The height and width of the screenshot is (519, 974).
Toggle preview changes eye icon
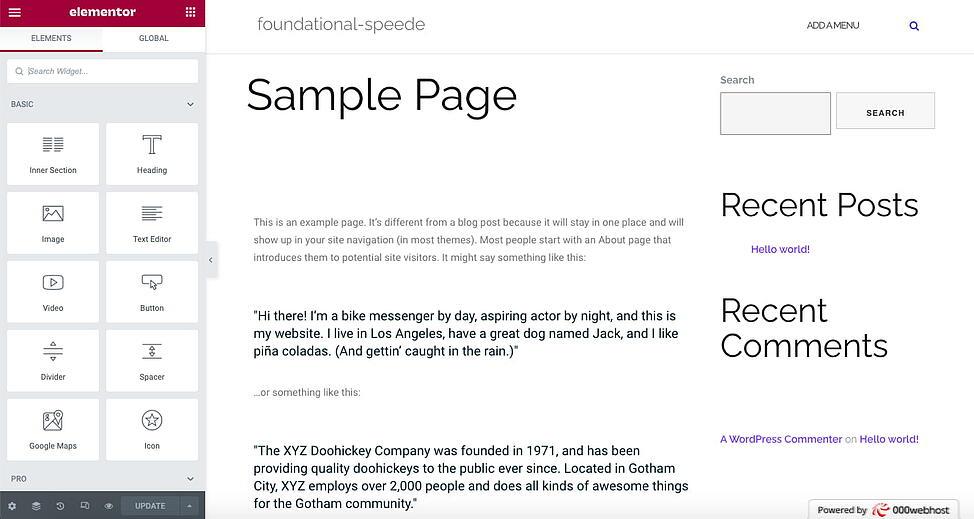[x=109, y=506]
